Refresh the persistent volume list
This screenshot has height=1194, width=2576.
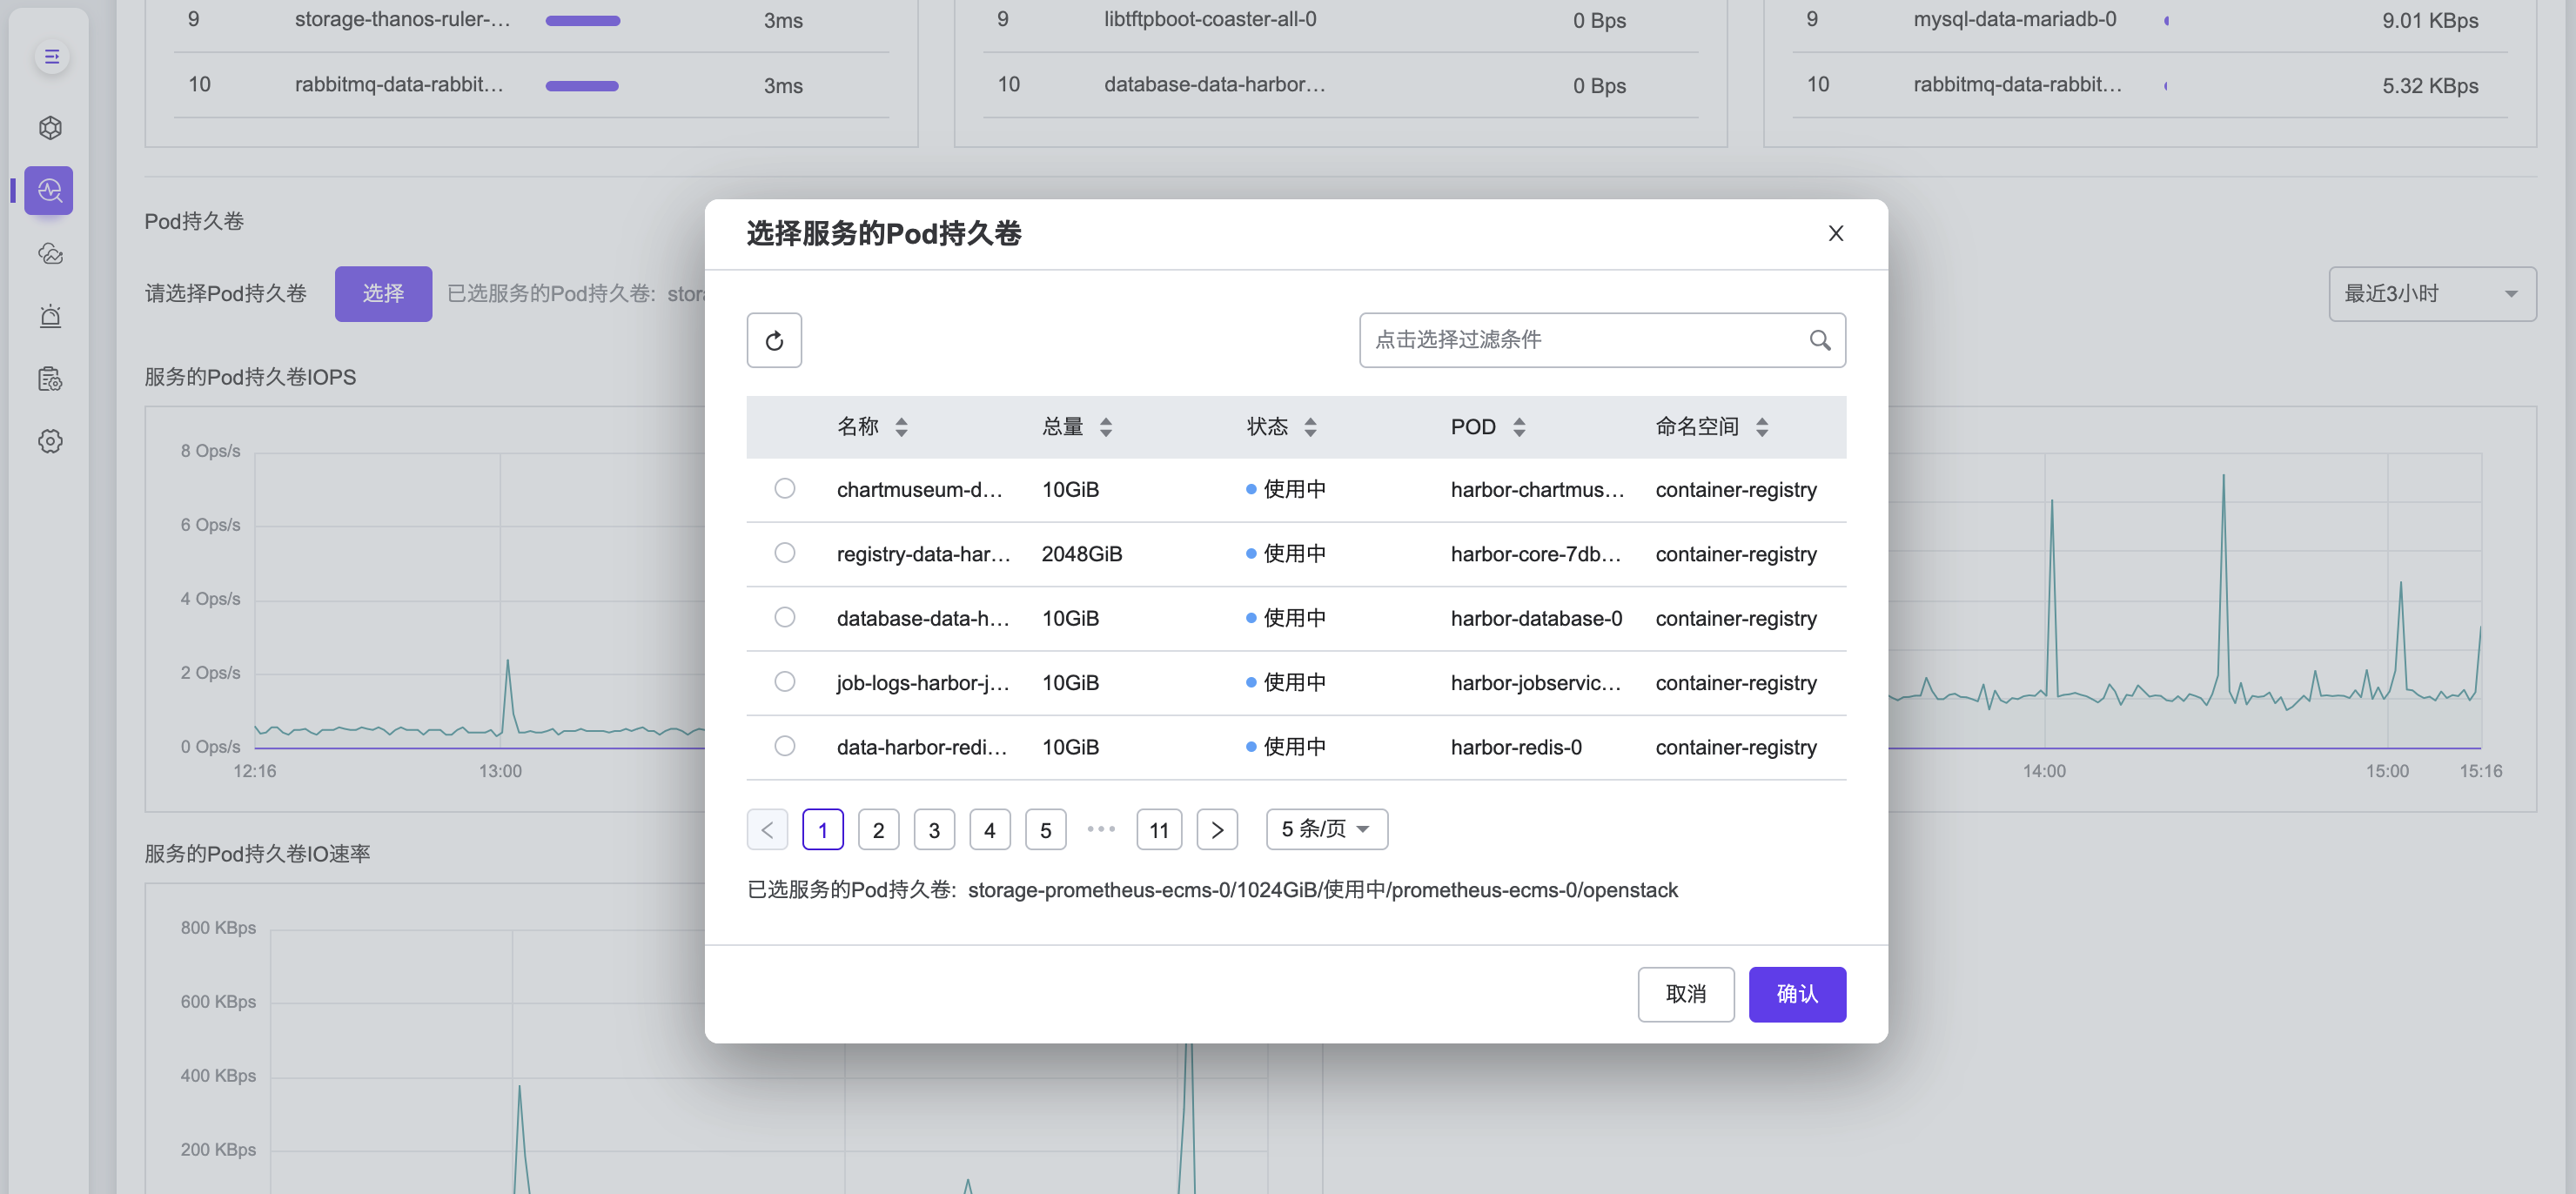[x=774, y=341]
